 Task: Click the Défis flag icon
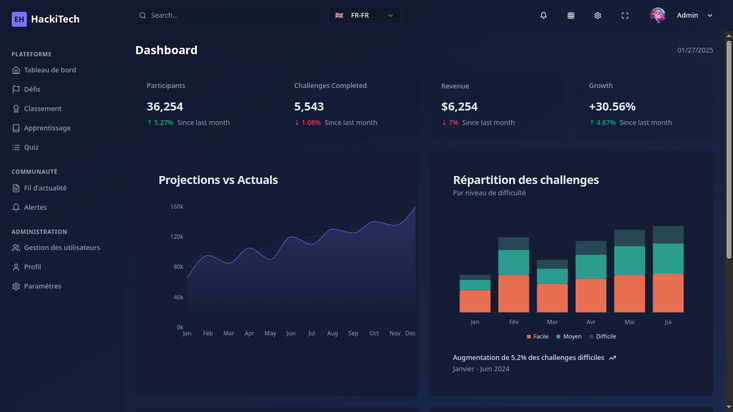coord(16,89)
